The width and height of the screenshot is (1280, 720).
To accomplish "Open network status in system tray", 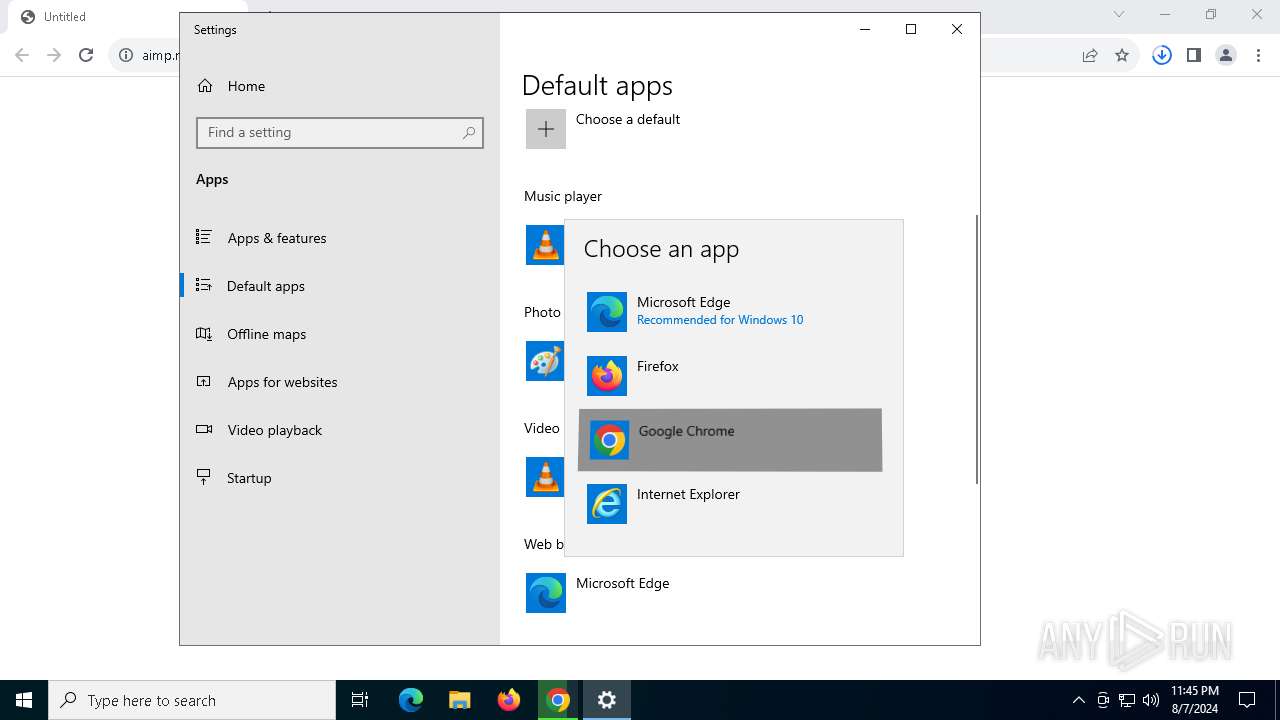I will 1127,700.
